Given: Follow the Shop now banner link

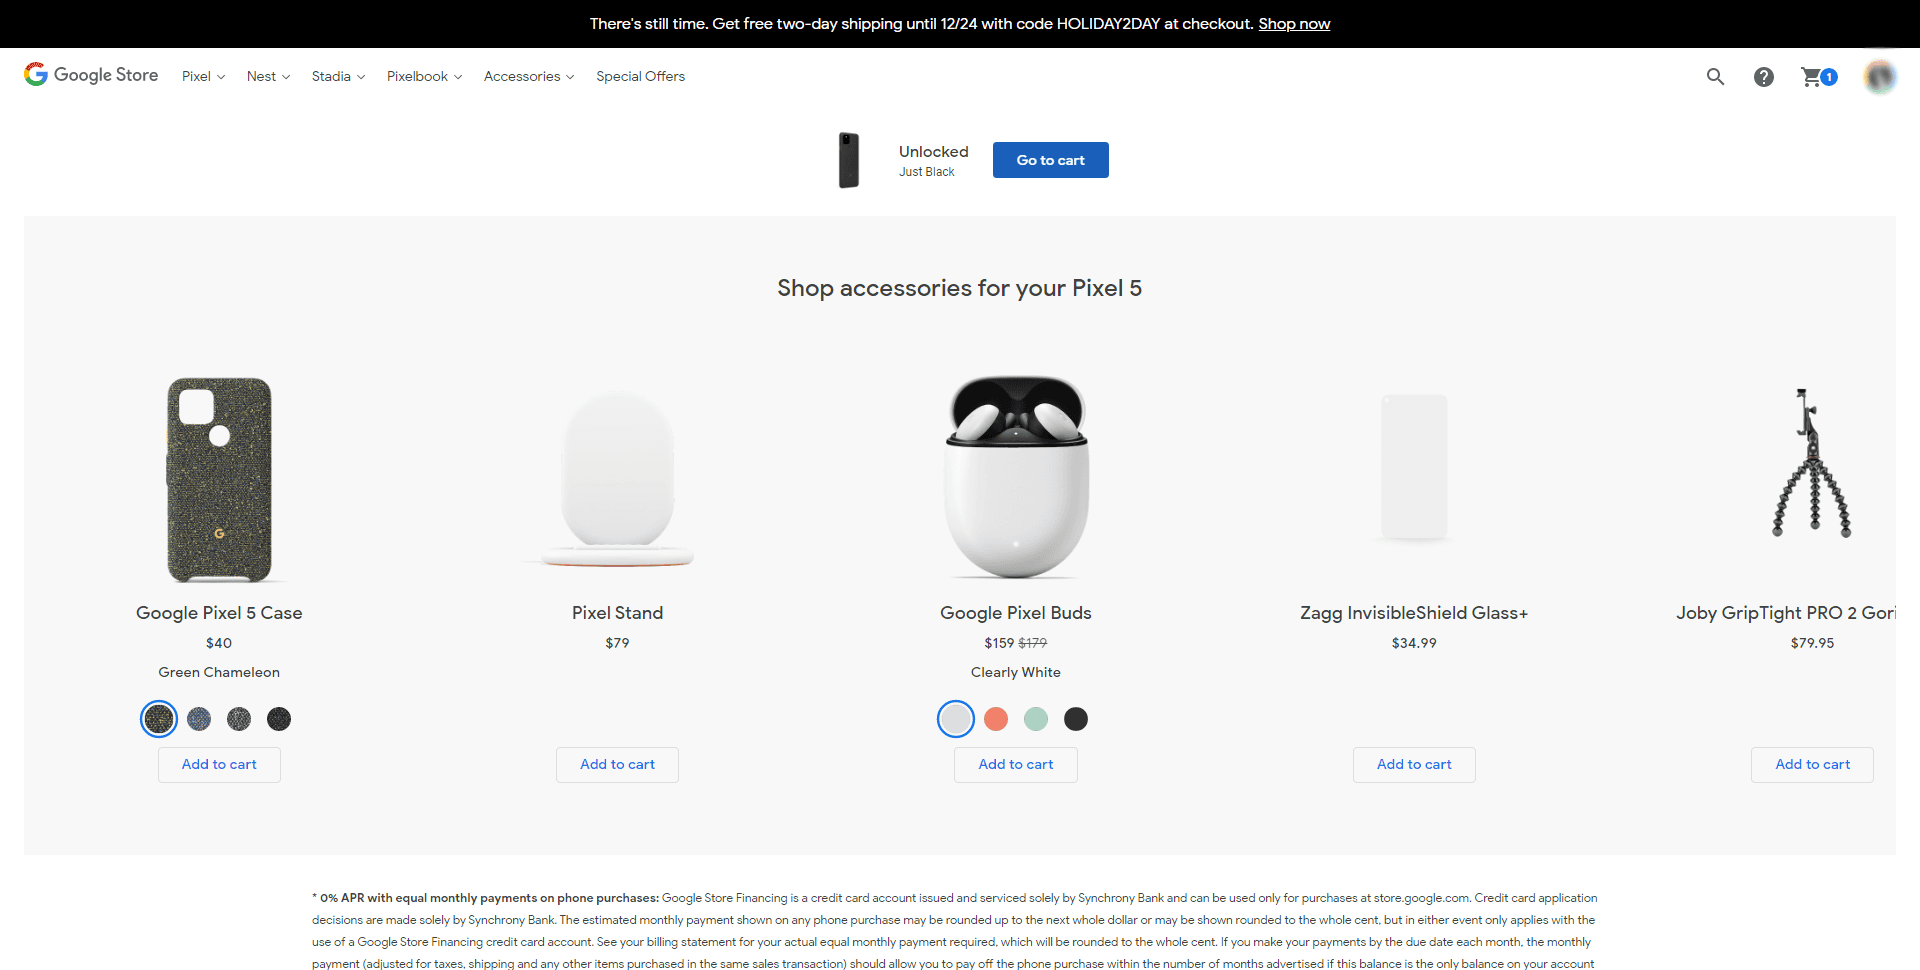Looking at the screenshot, I should pos(1294,24).
